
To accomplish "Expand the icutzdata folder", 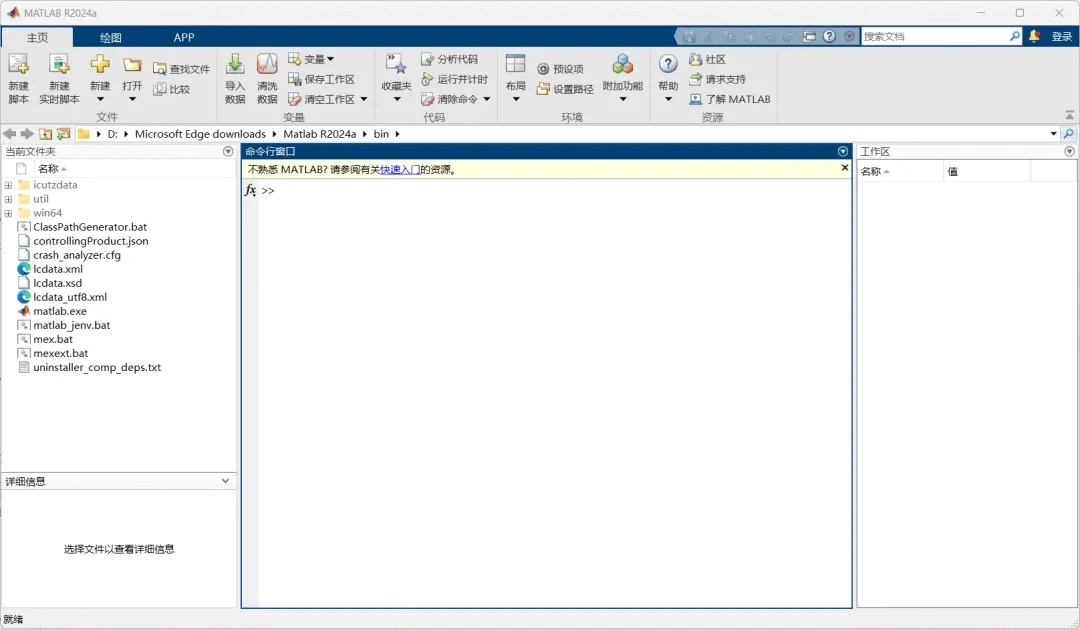I will (8, 185).
